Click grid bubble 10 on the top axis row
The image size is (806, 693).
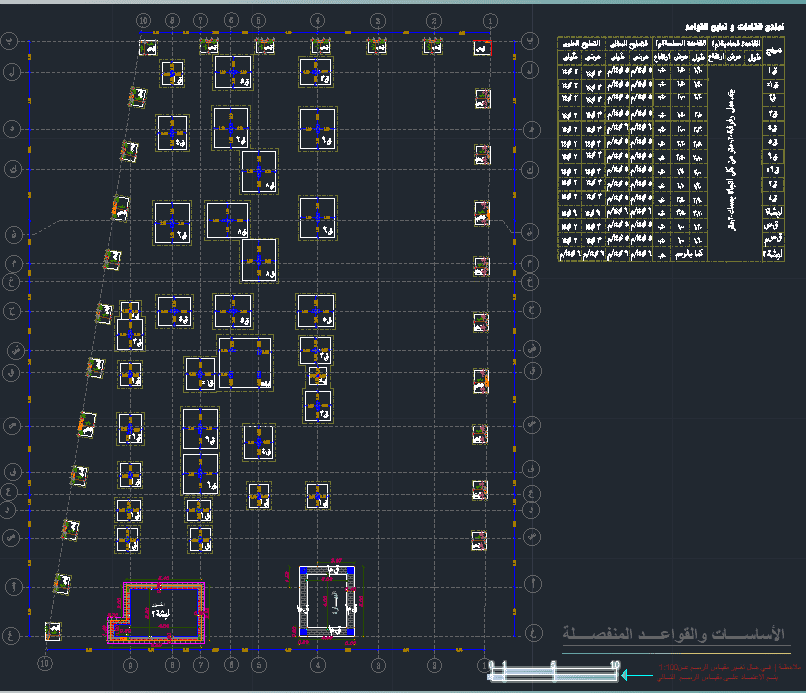click(143, 21)
